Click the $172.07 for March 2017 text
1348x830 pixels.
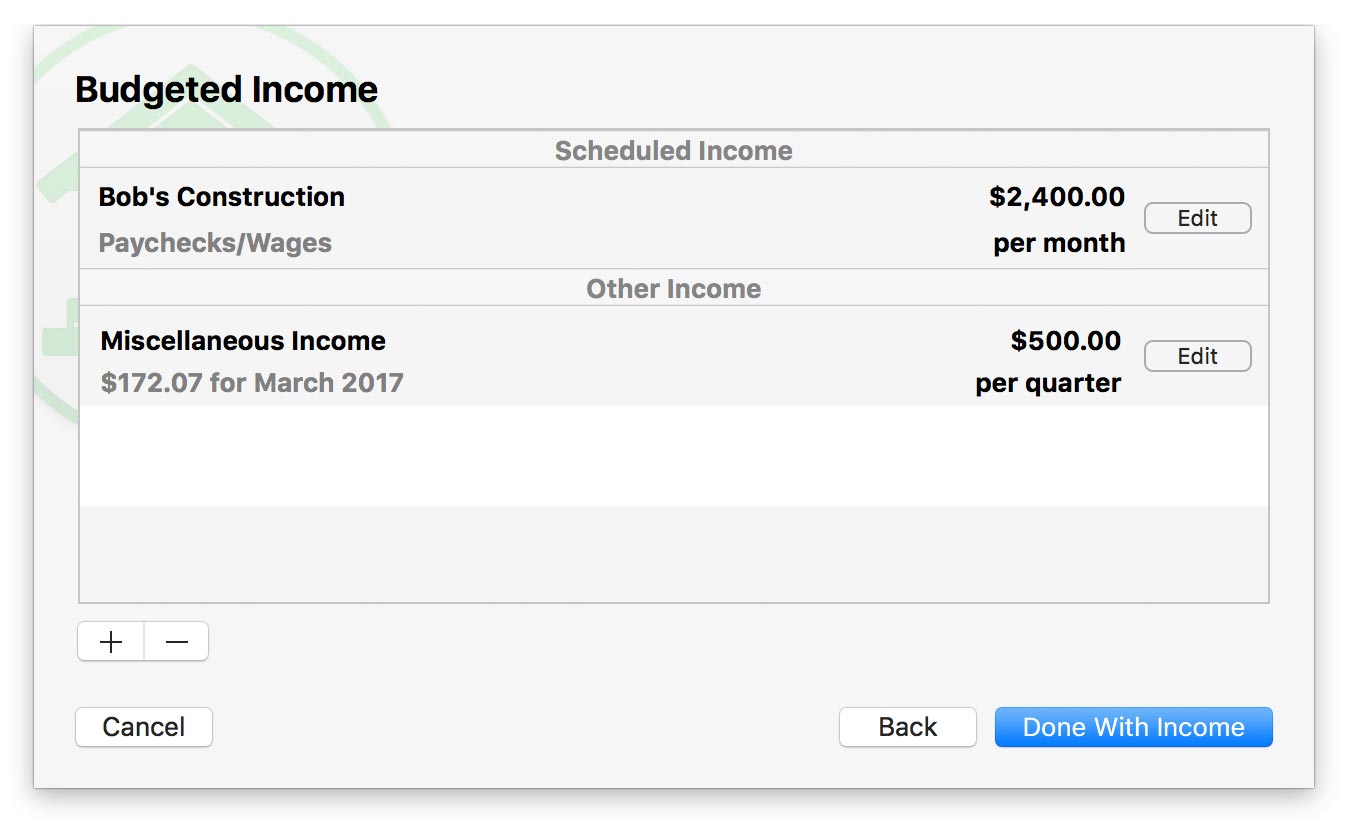click(252, 383)
